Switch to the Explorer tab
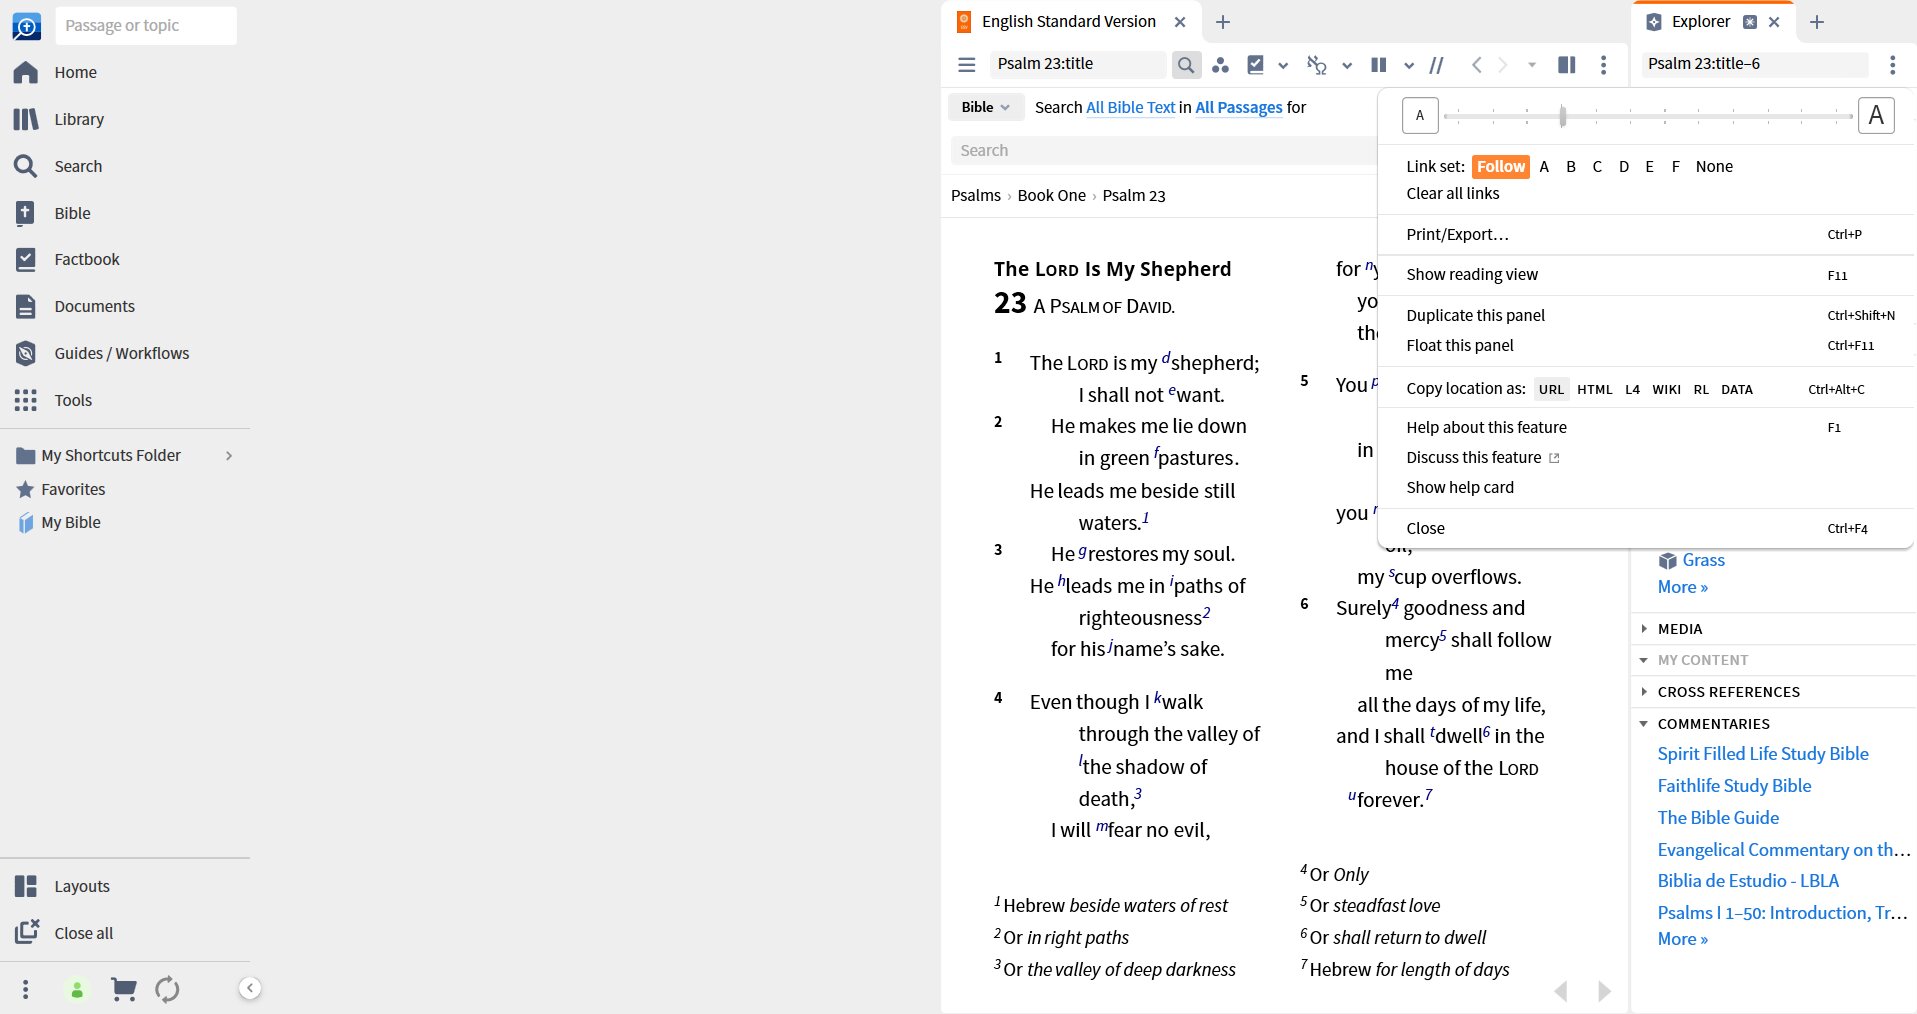 [1700, 22]
